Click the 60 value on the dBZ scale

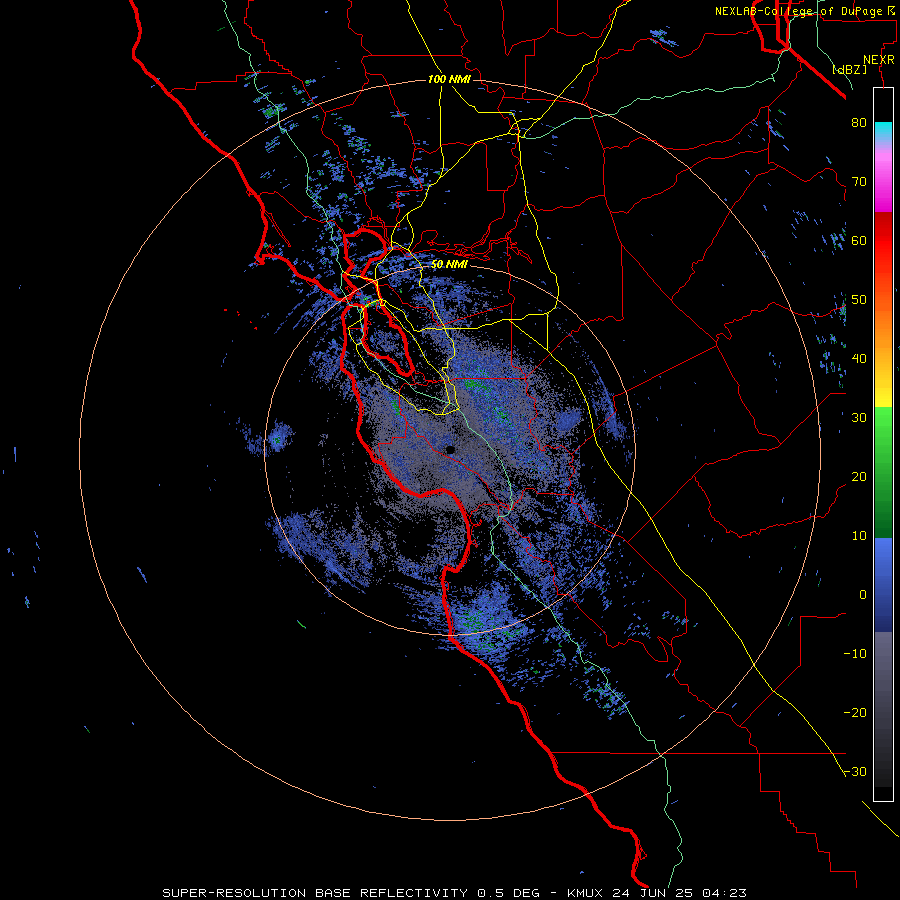(859, 240)
